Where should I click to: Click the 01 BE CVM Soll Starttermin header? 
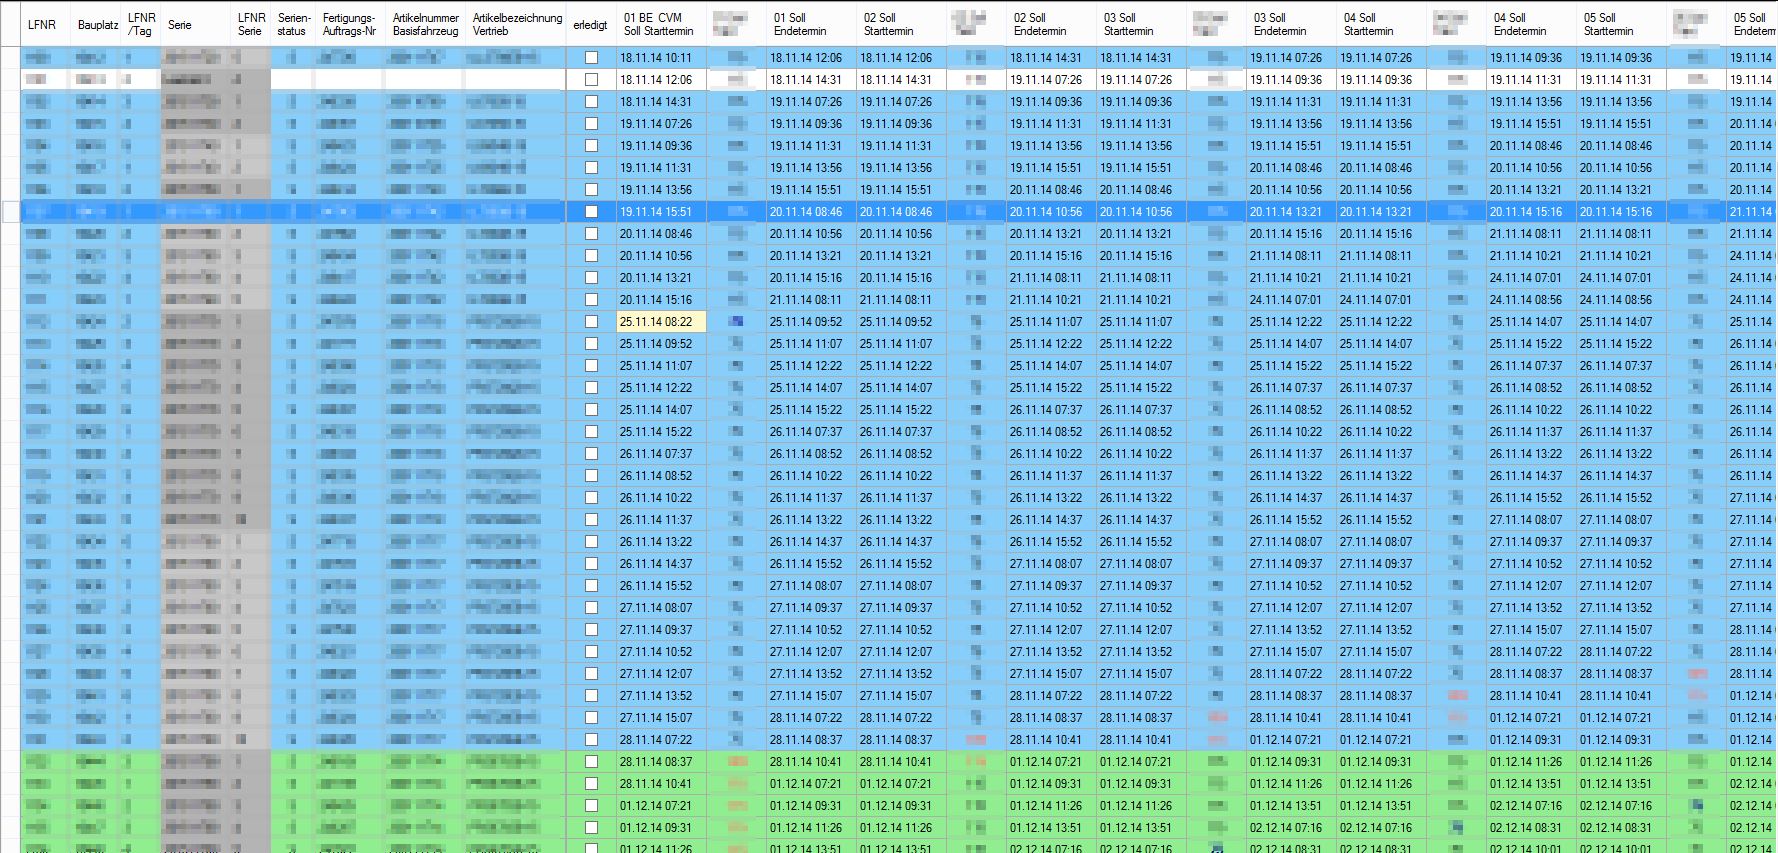click(659, 24)
